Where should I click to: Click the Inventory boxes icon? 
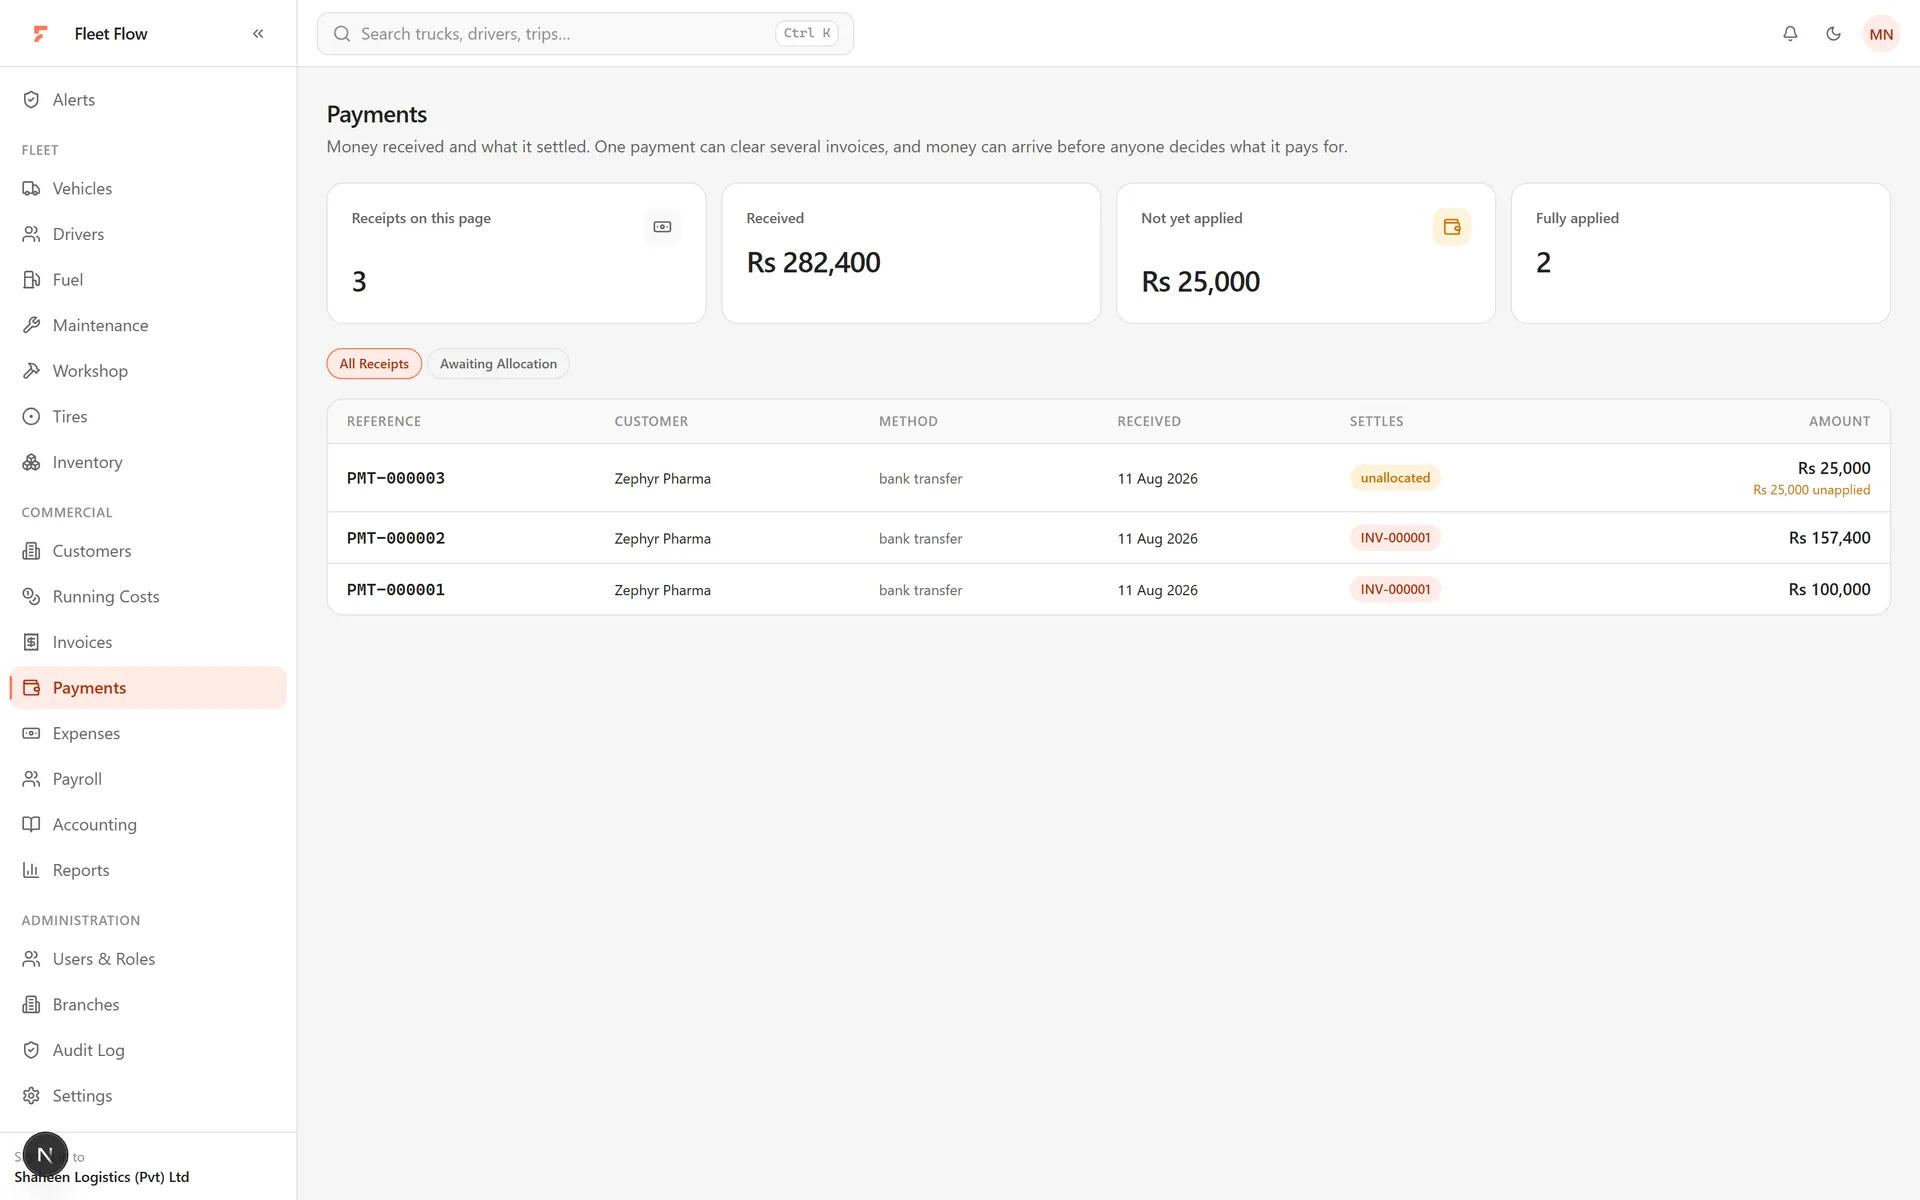(31, 462)
